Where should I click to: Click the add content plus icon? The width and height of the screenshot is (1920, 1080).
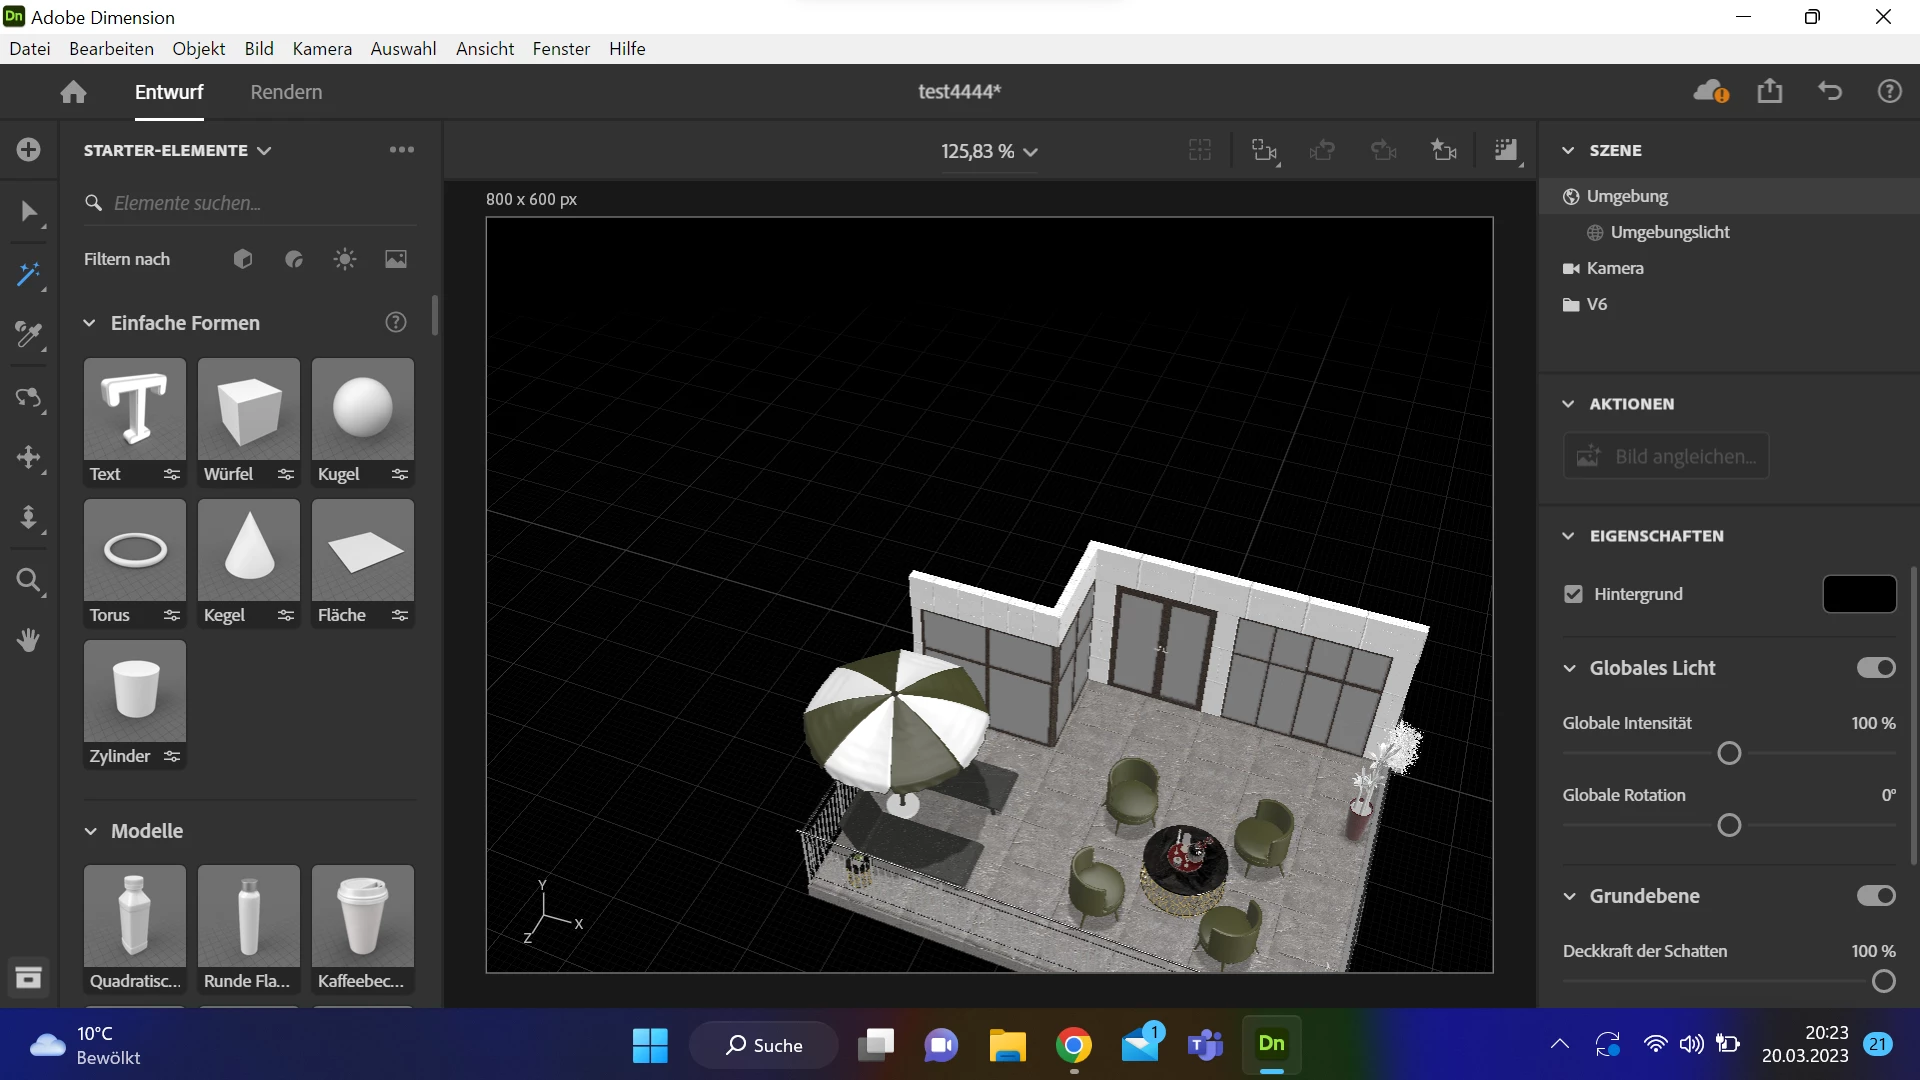[28, 150]
